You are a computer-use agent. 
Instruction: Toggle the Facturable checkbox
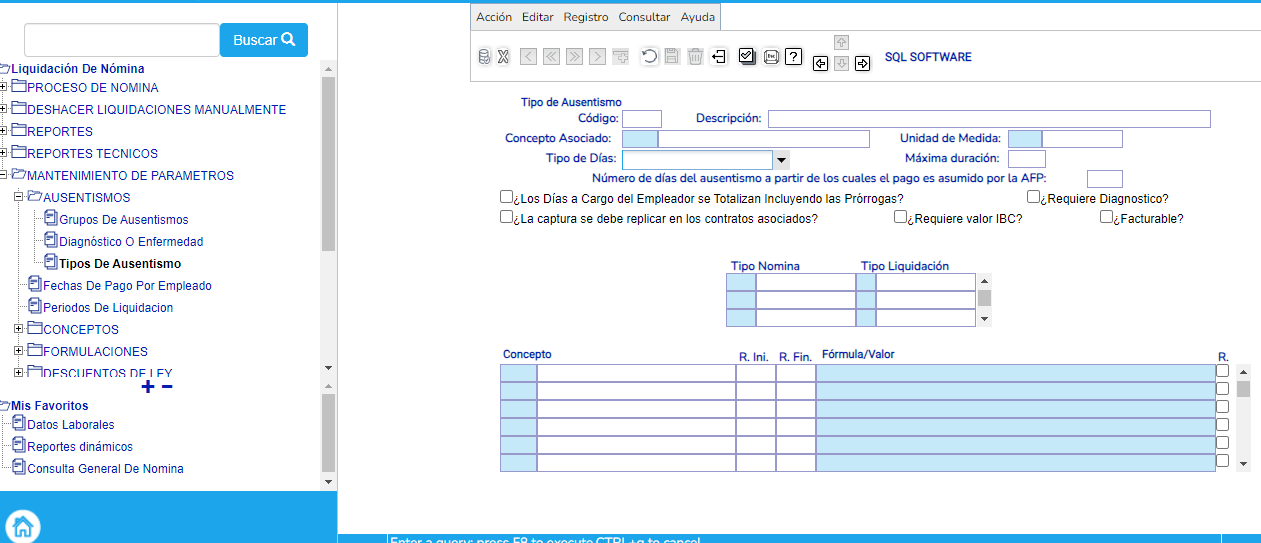[1106, 217]
